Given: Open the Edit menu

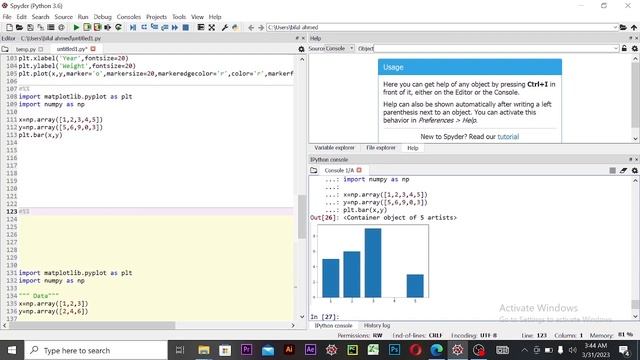Looking at the screenshot, I should [22, 17].
